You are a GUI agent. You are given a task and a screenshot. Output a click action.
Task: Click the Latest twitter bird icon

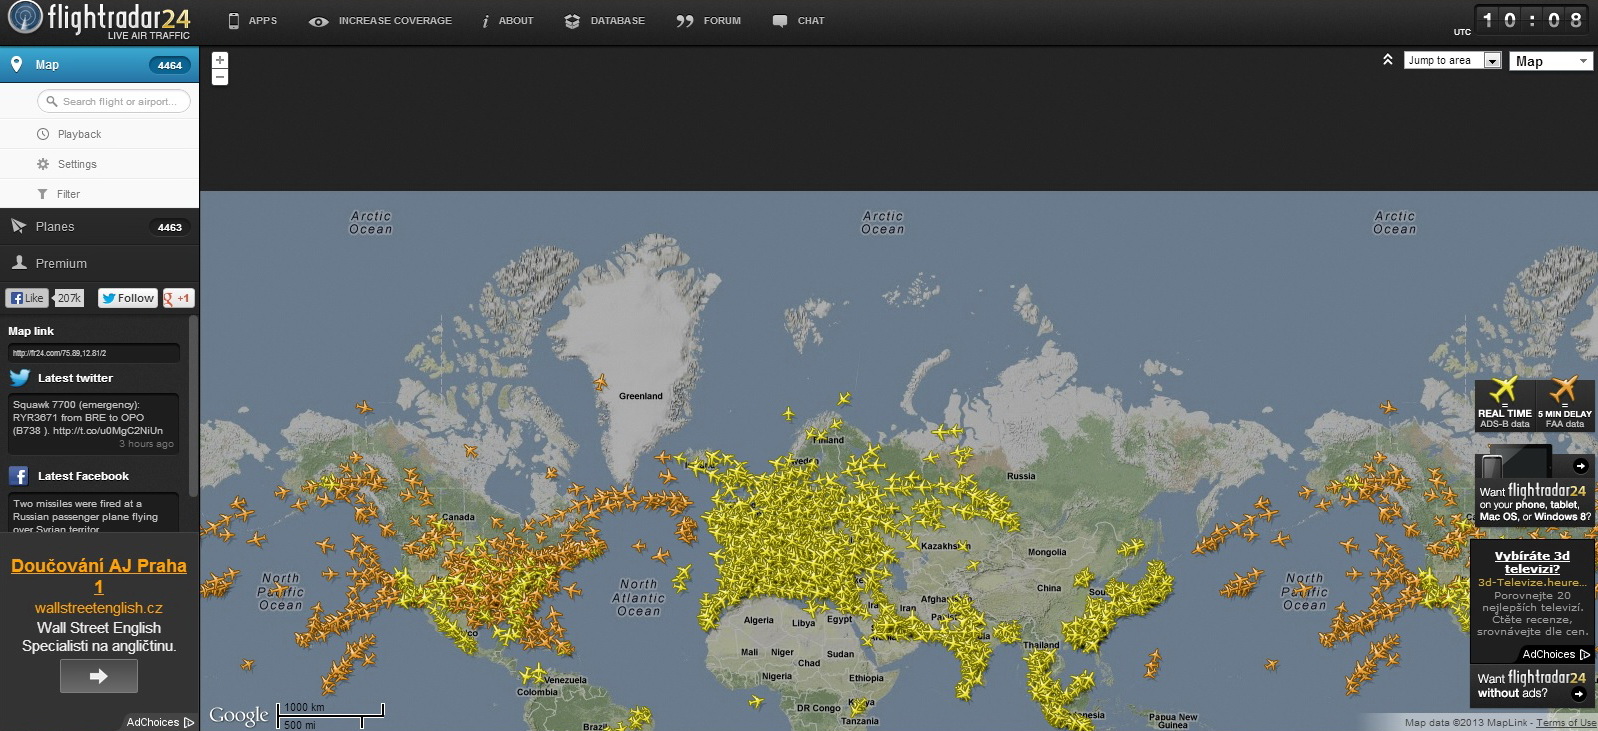click(19, 378)
